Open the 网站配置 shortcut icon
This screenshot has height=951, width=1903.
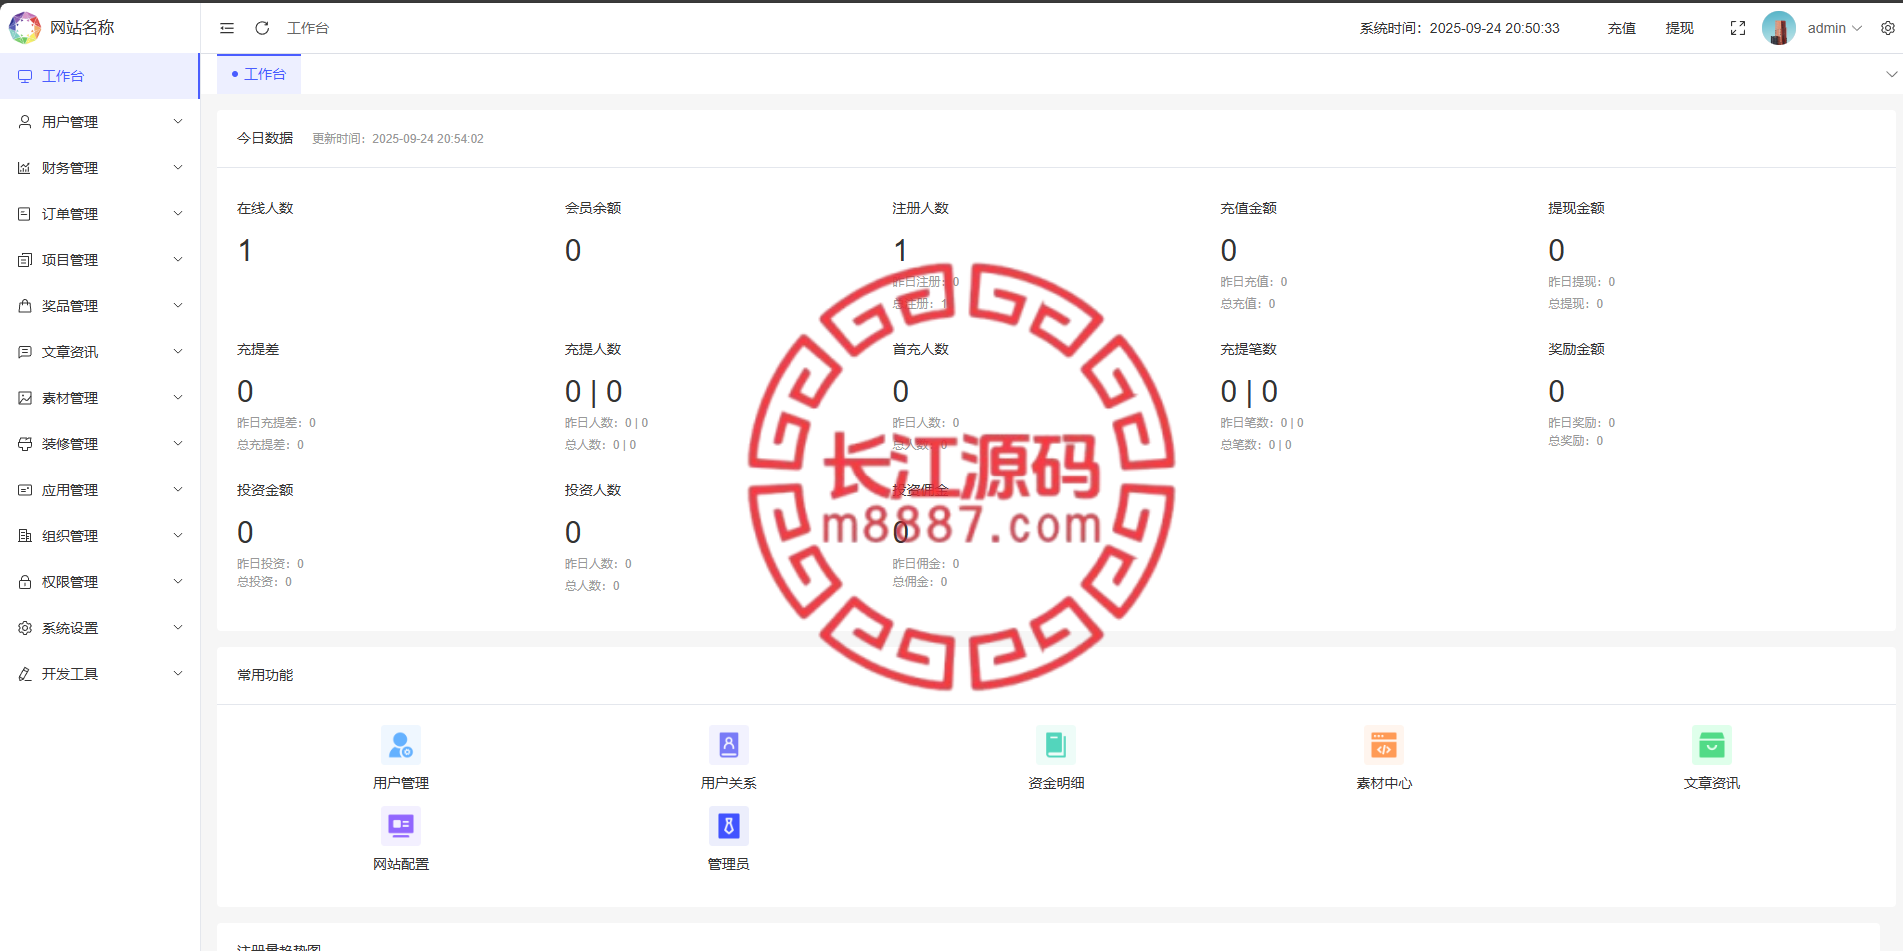pos(401,826)
